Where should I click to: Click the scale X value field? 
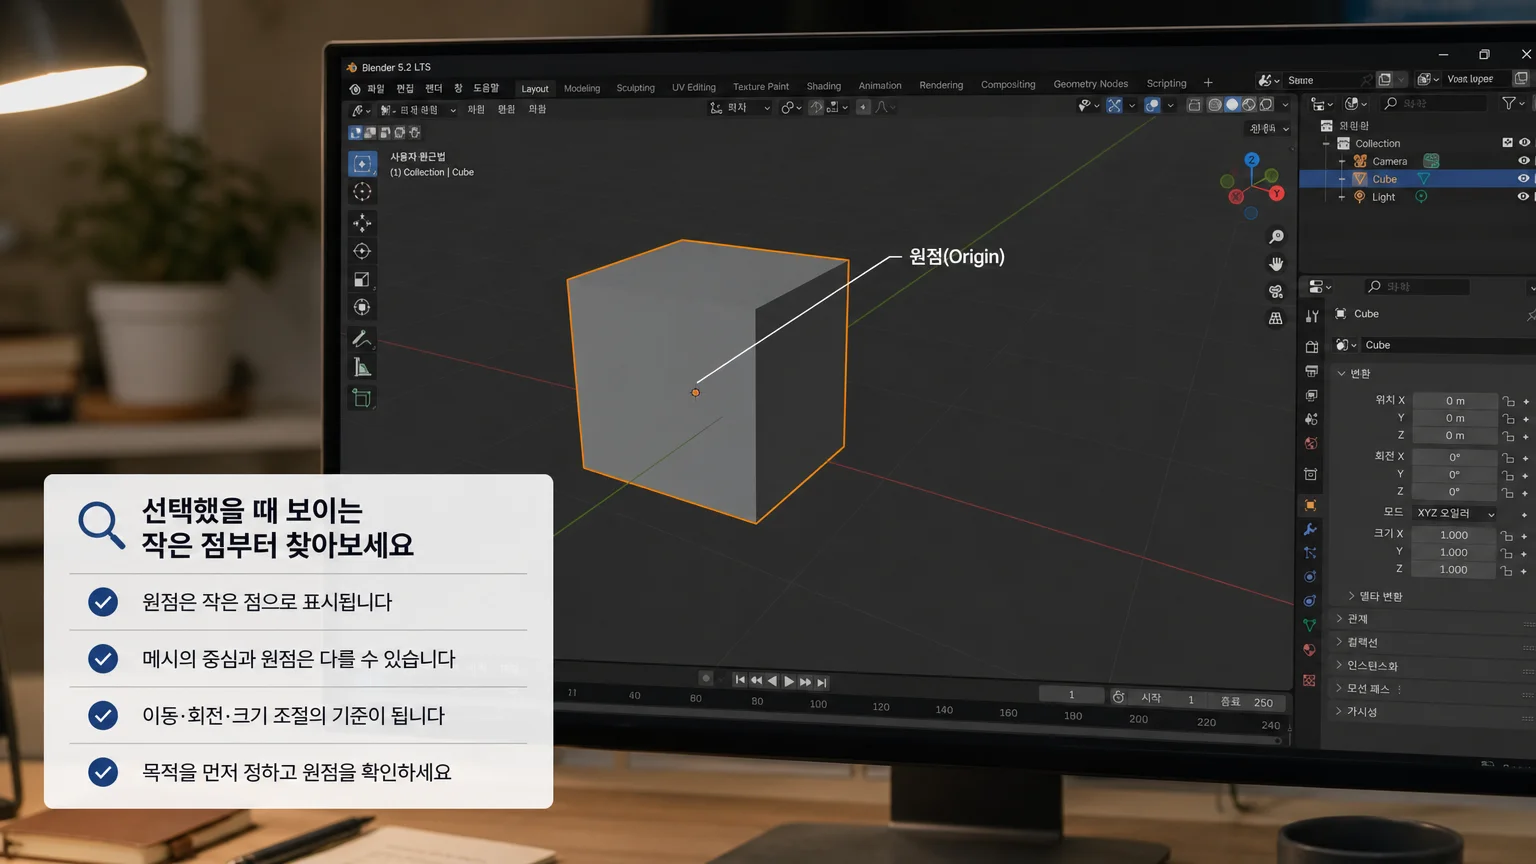[1454, 535]
